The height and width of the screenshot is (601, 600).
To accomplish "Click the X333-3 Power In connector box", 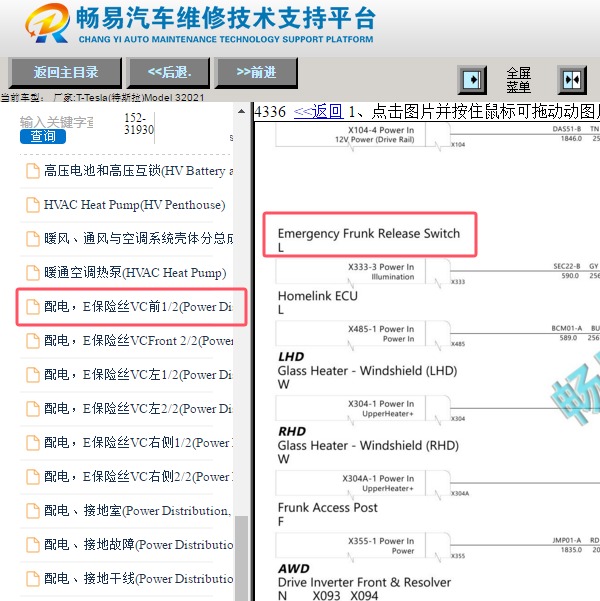I will (x=362, y=271).
